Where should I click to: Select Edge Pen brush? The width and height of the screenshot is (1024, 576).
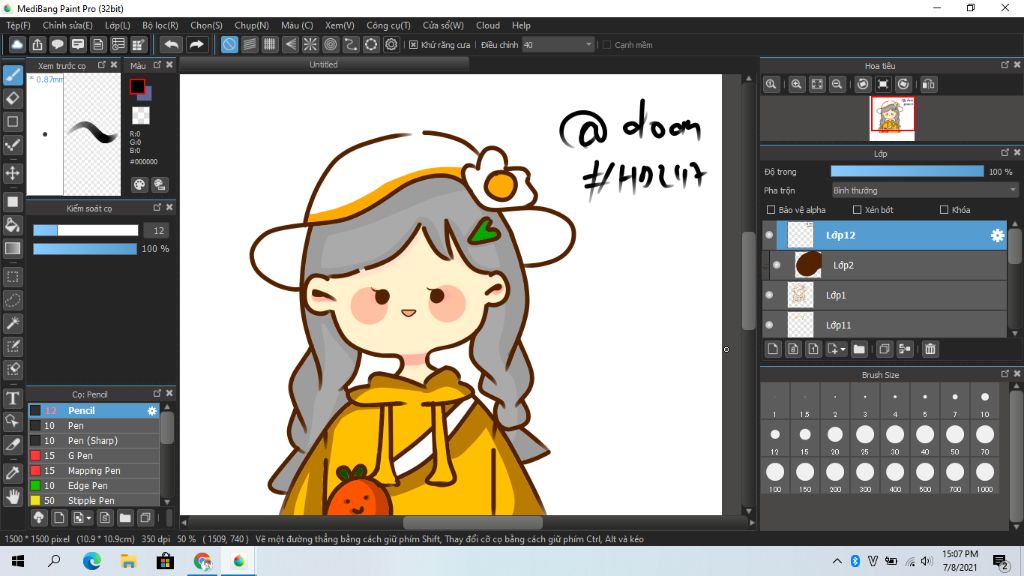click(93, 486)
